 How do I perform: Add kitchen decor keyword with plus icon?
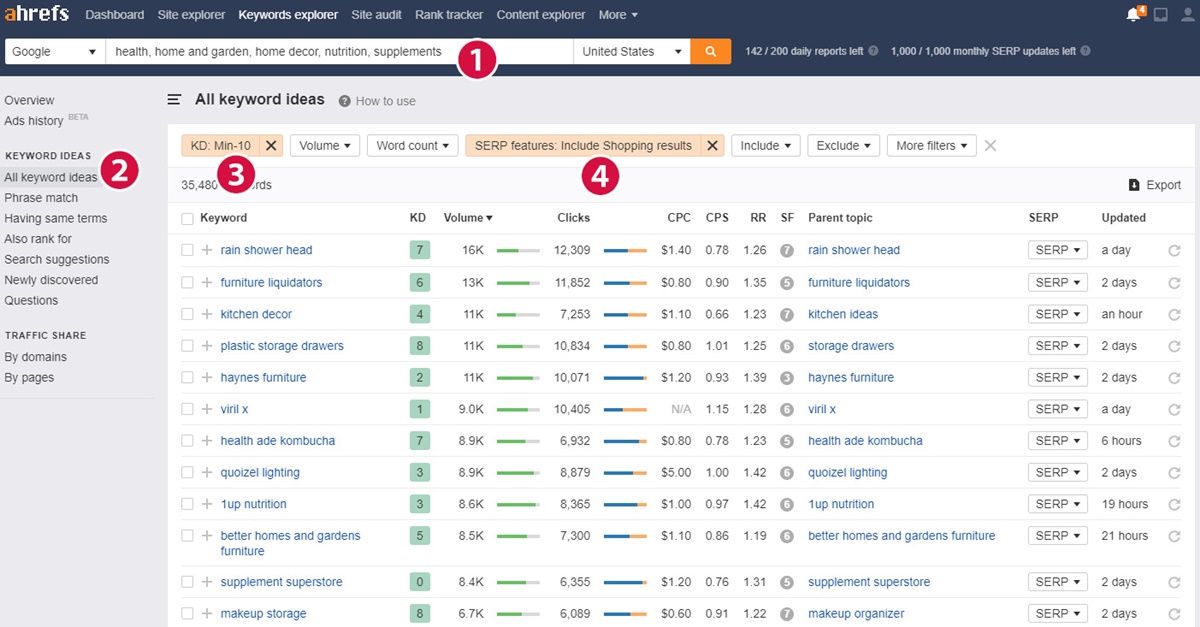pyautogui.click(x=207, y=314)
